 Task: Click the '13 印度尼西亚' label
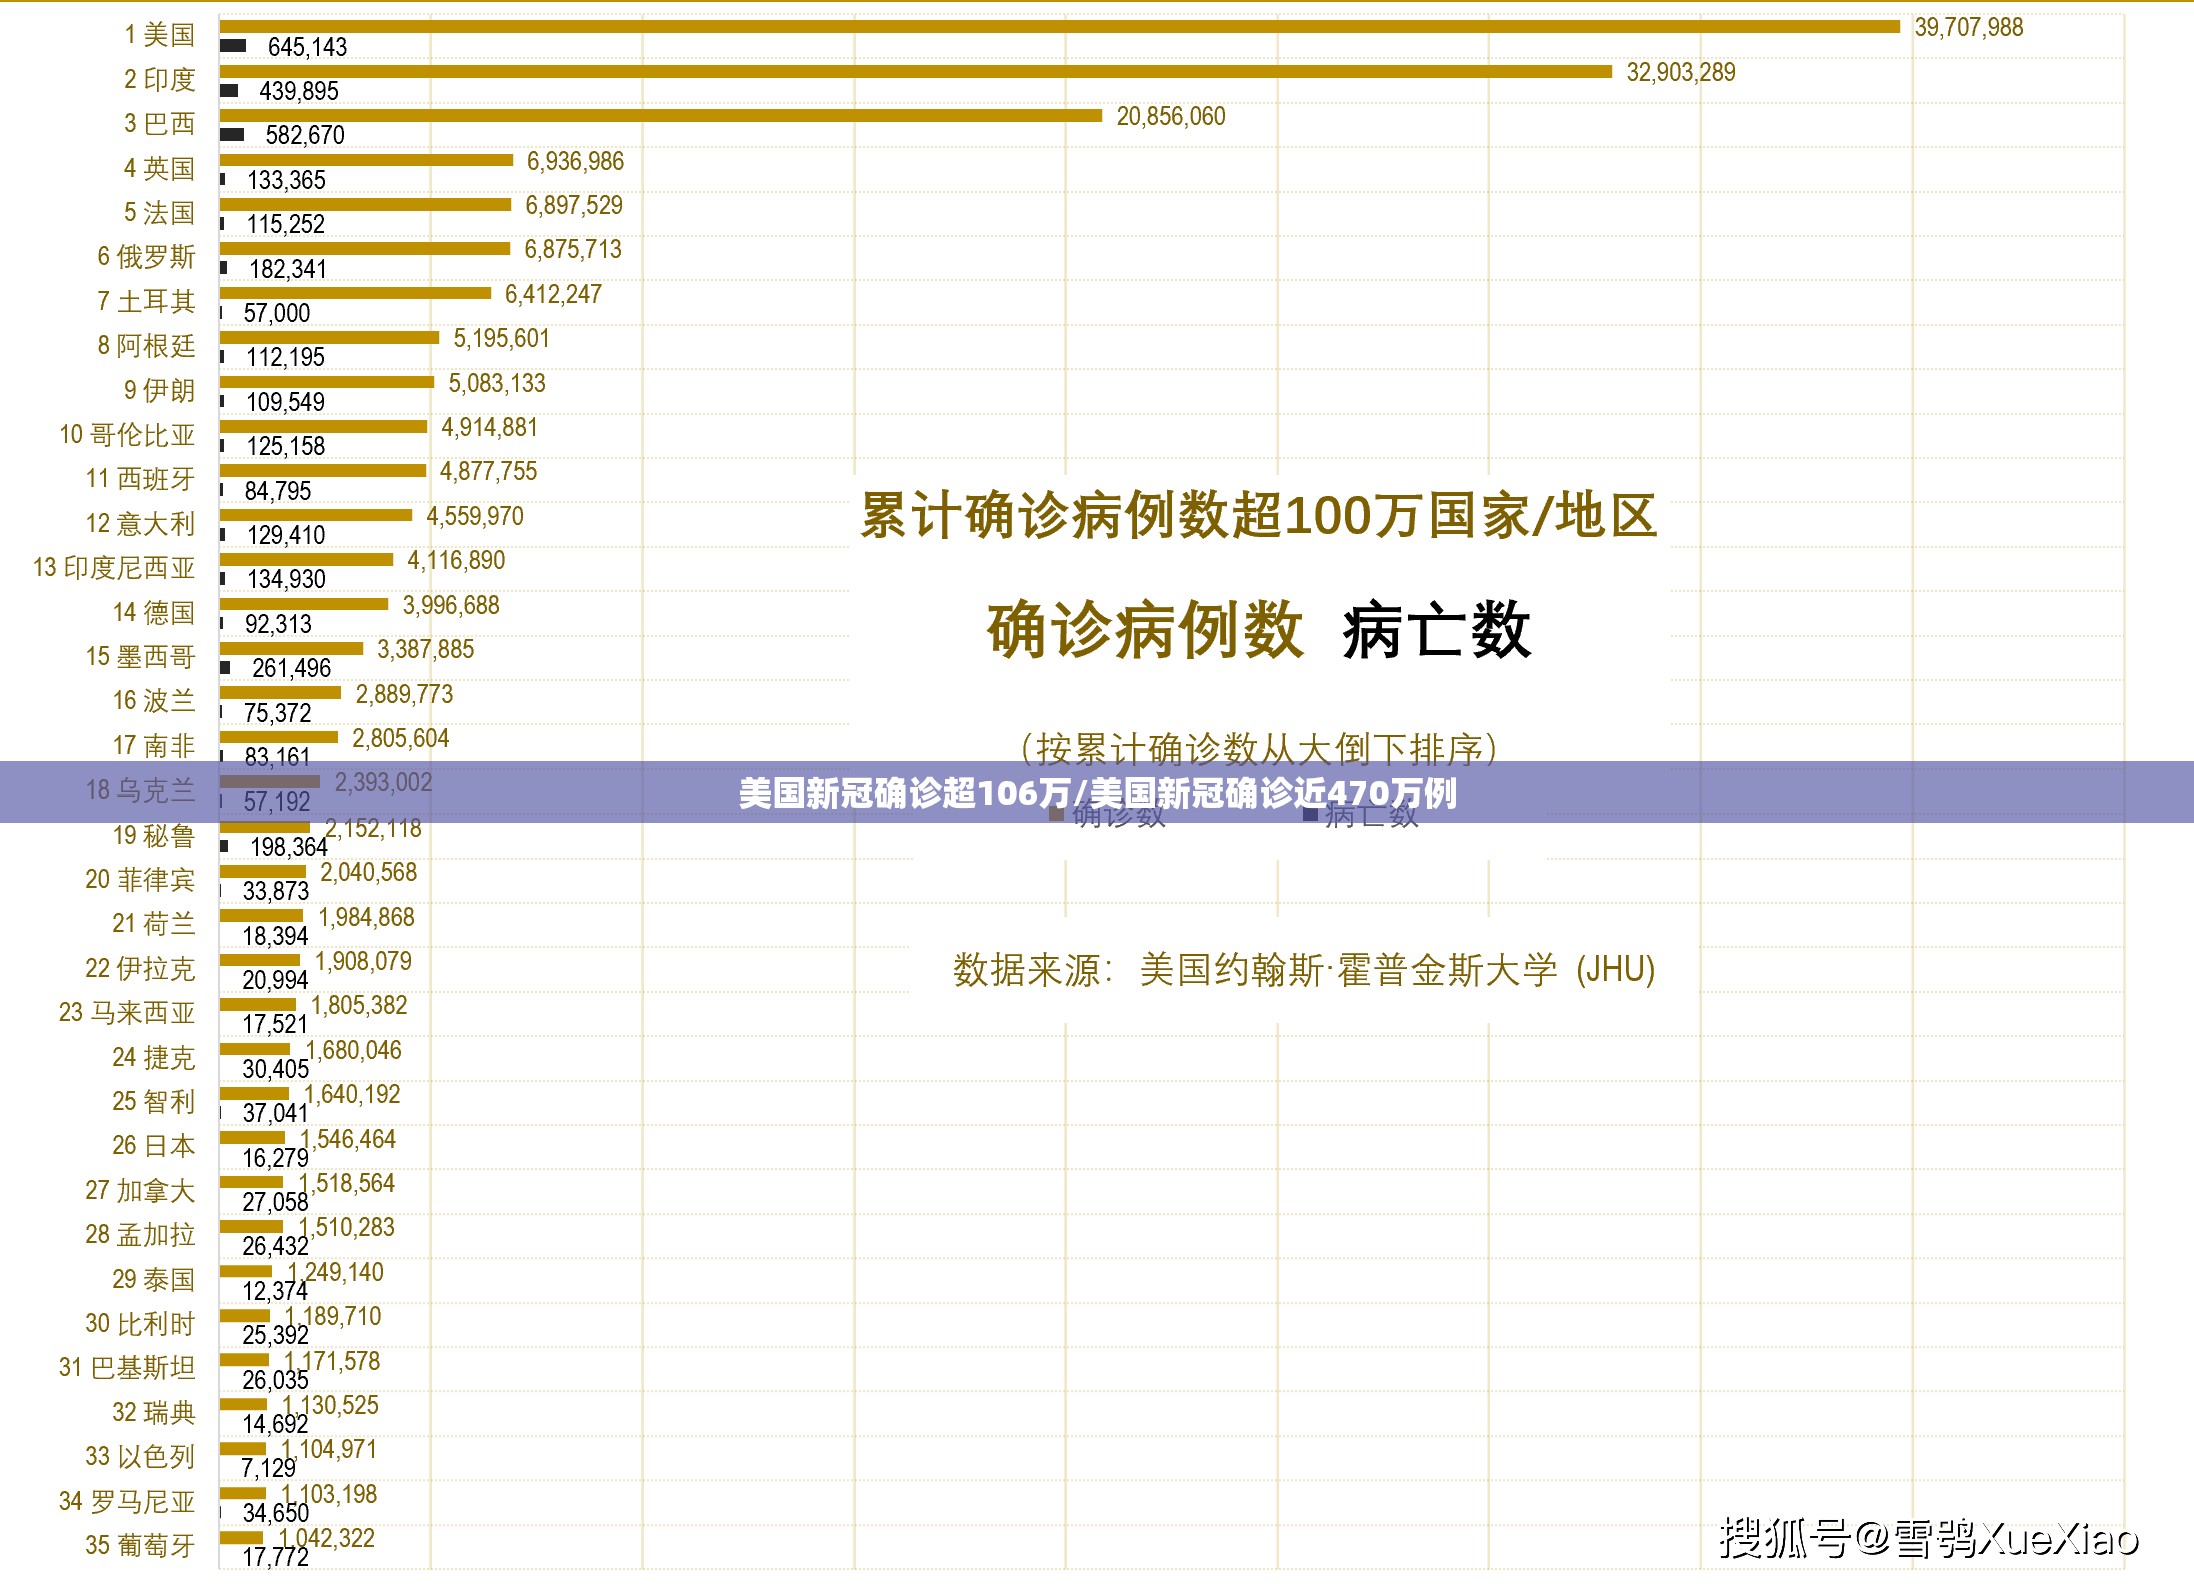click(114, 567)
